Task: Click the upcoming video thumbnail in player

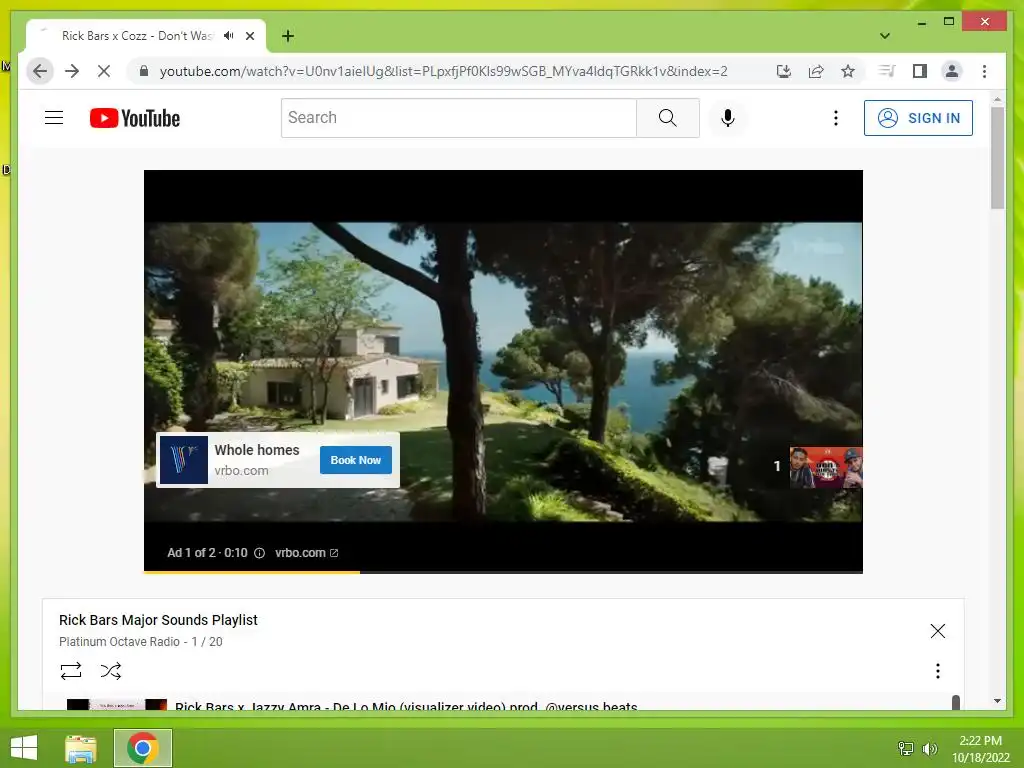Action: point(826,468)
